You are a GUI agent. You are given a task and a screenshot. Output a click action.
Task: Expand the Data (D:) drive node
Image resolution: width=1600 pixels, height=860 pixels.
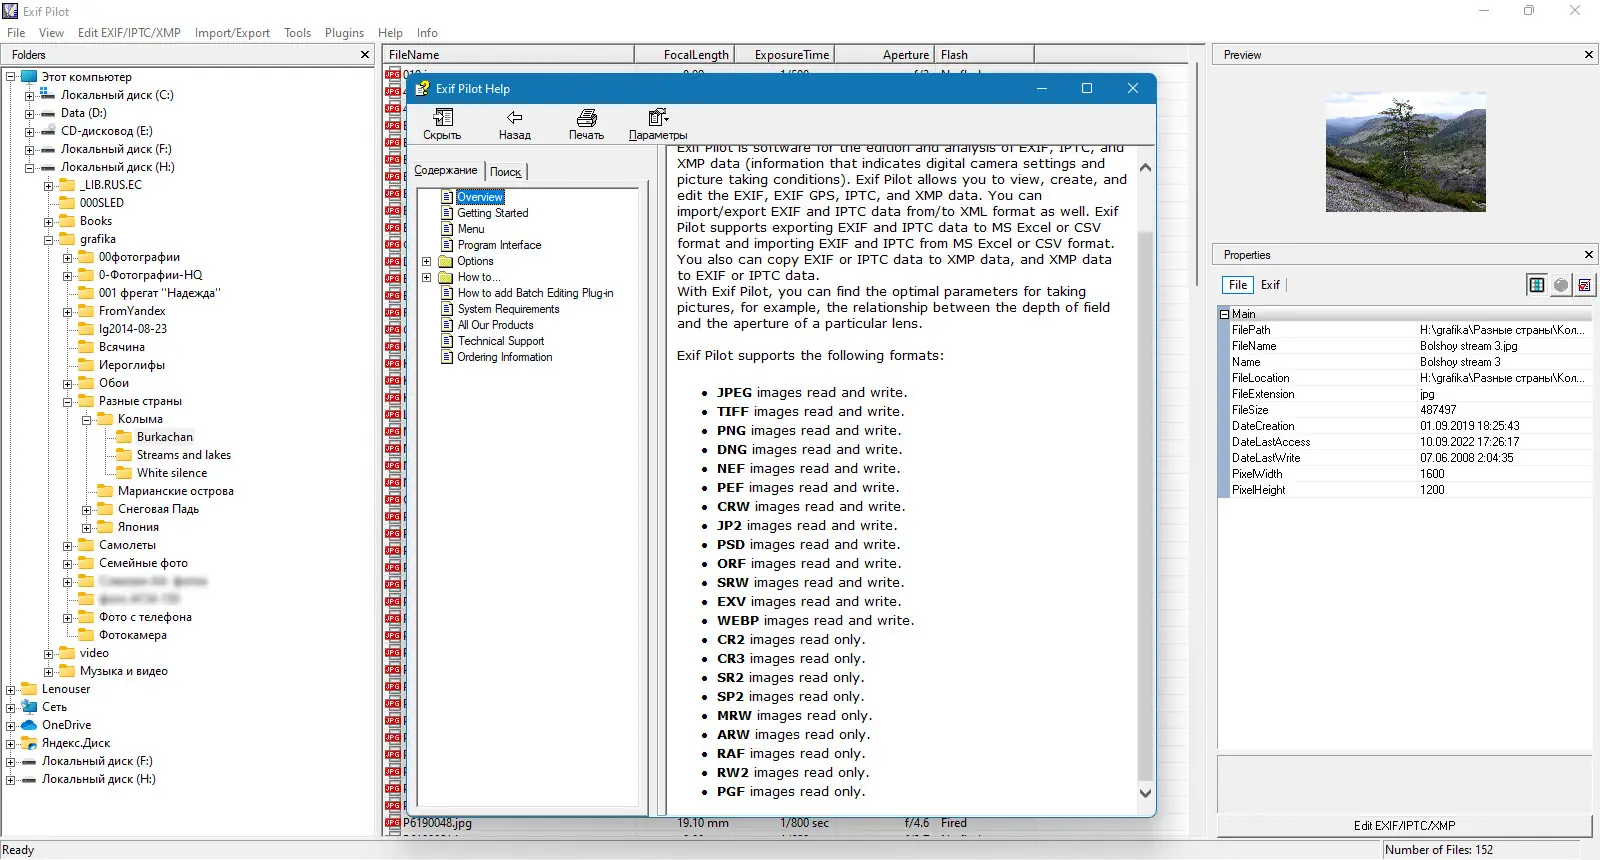pos(29,114)
